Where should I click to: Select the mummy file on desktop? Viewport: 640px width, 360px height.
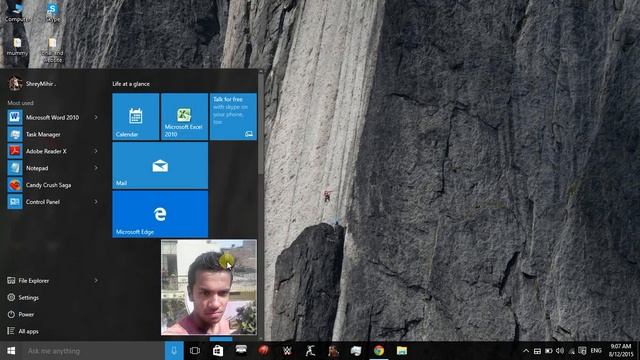[x=17, y=47]
